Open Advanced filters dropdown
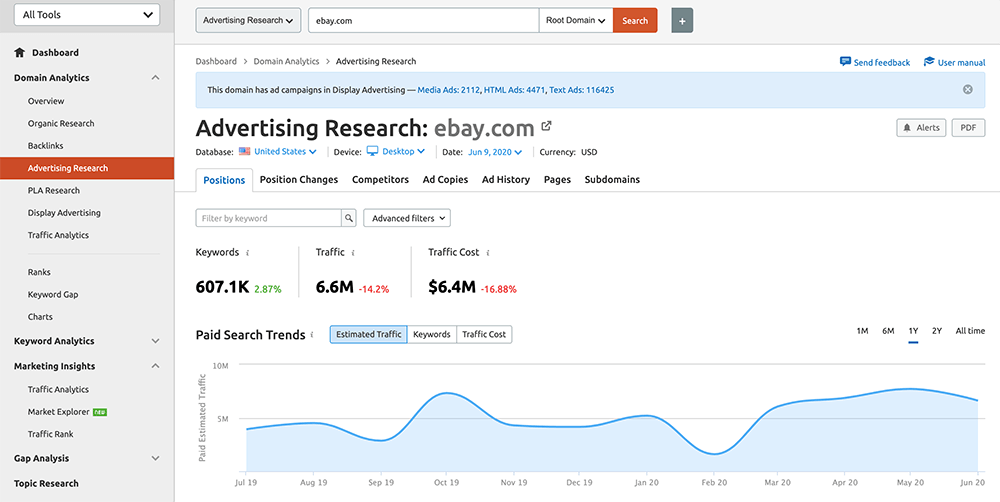This screenshot has height=502, width=1000. tap(407, 218)
